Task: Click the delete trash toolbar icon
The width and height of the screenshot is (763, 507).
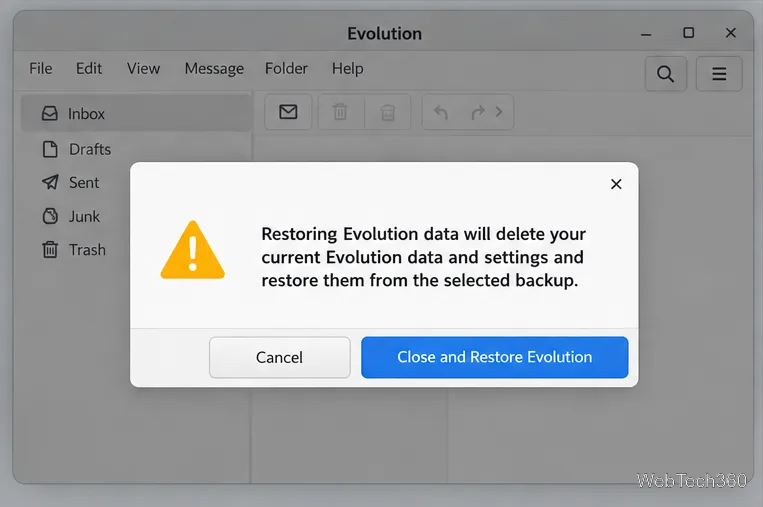Action: pos(340,112)
